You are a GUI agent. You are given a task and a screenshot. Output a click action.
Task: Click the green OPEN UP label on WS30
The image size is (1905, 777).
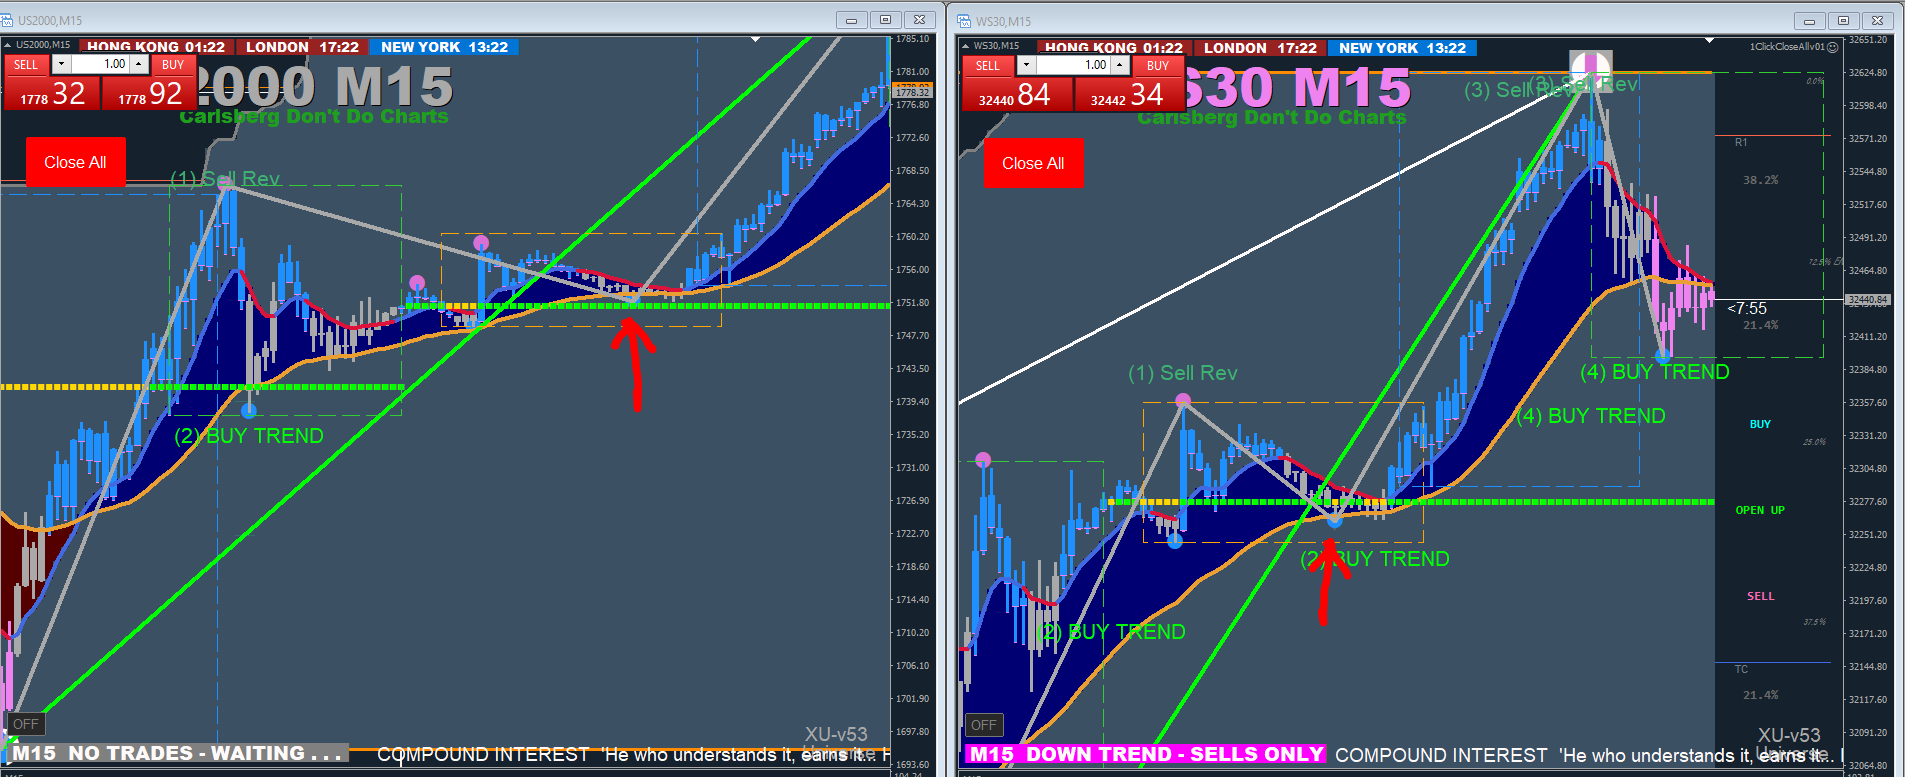coord(1760,510)
